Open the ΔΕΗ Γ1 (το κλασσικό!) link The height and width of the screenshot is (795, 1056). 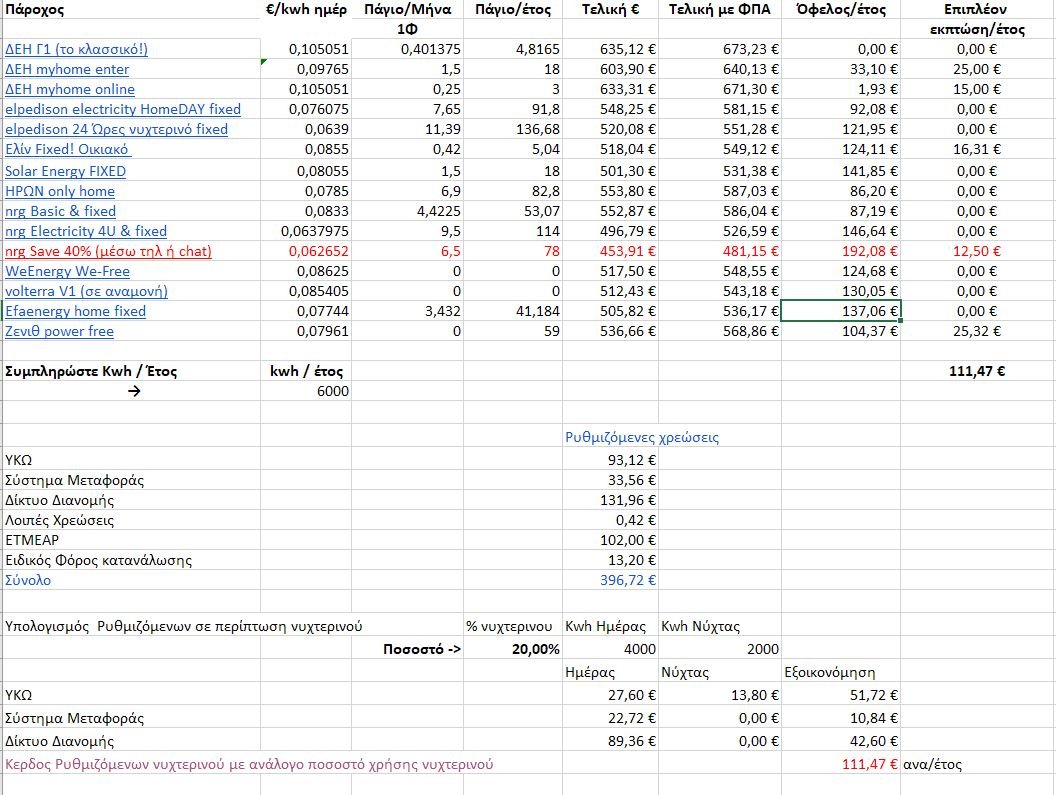(x=76, y=49)
